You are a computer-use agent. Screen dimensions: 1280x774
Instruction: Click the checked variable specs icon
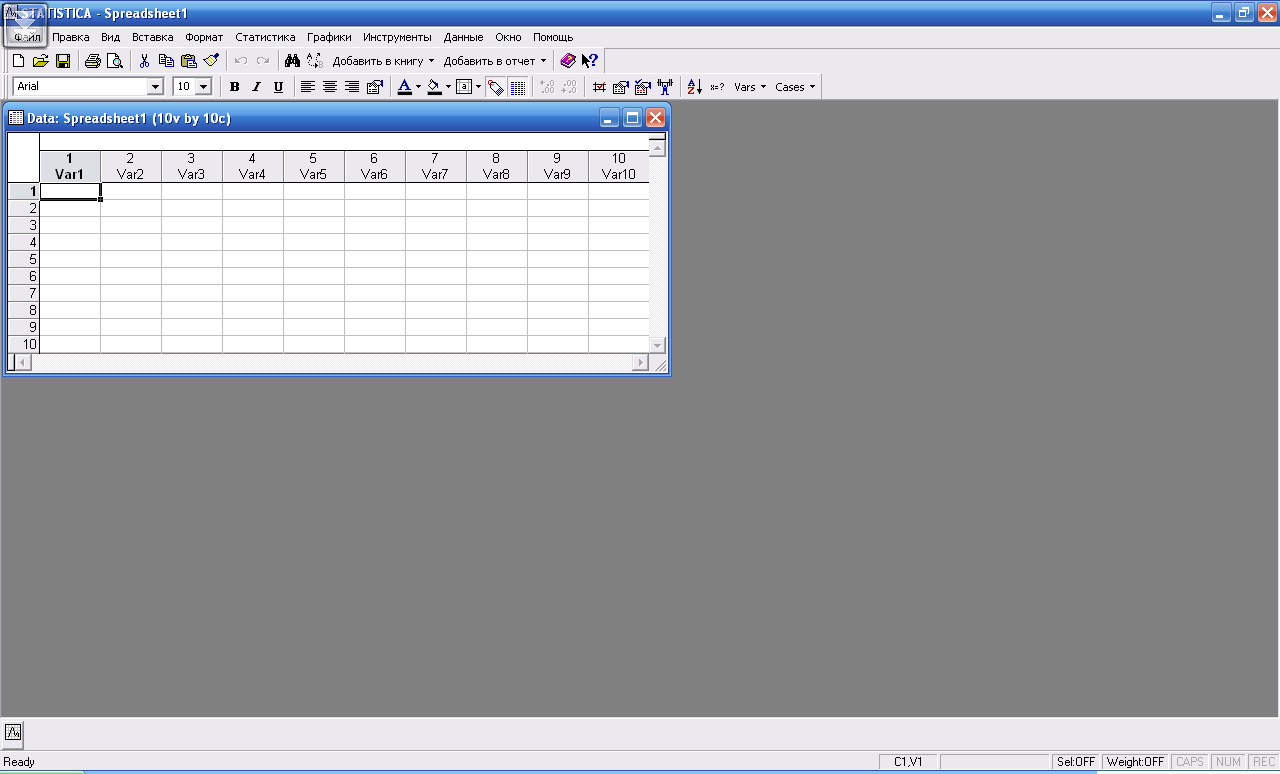point(642,87)
